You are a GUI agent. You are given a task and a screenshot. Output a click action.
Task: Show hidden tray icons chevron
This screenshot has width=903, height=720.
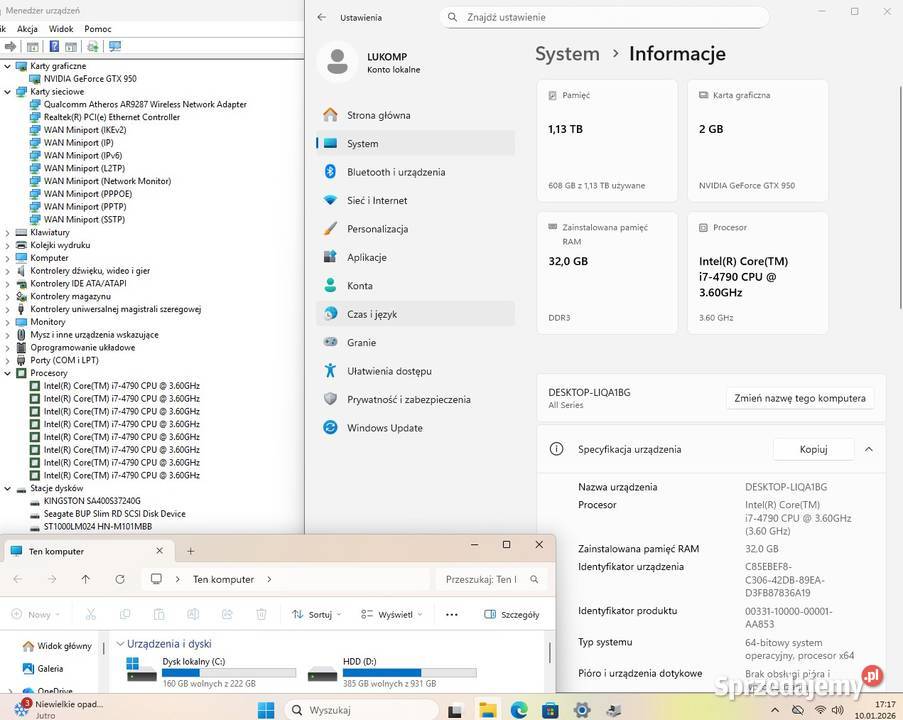(775, 710)
